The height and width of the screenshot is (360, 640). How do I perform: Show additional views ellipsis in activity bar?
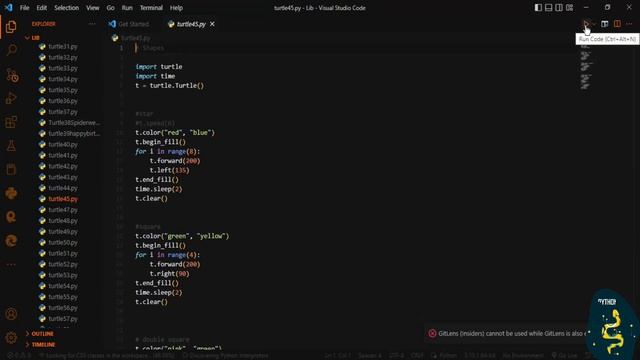[11, 264]
